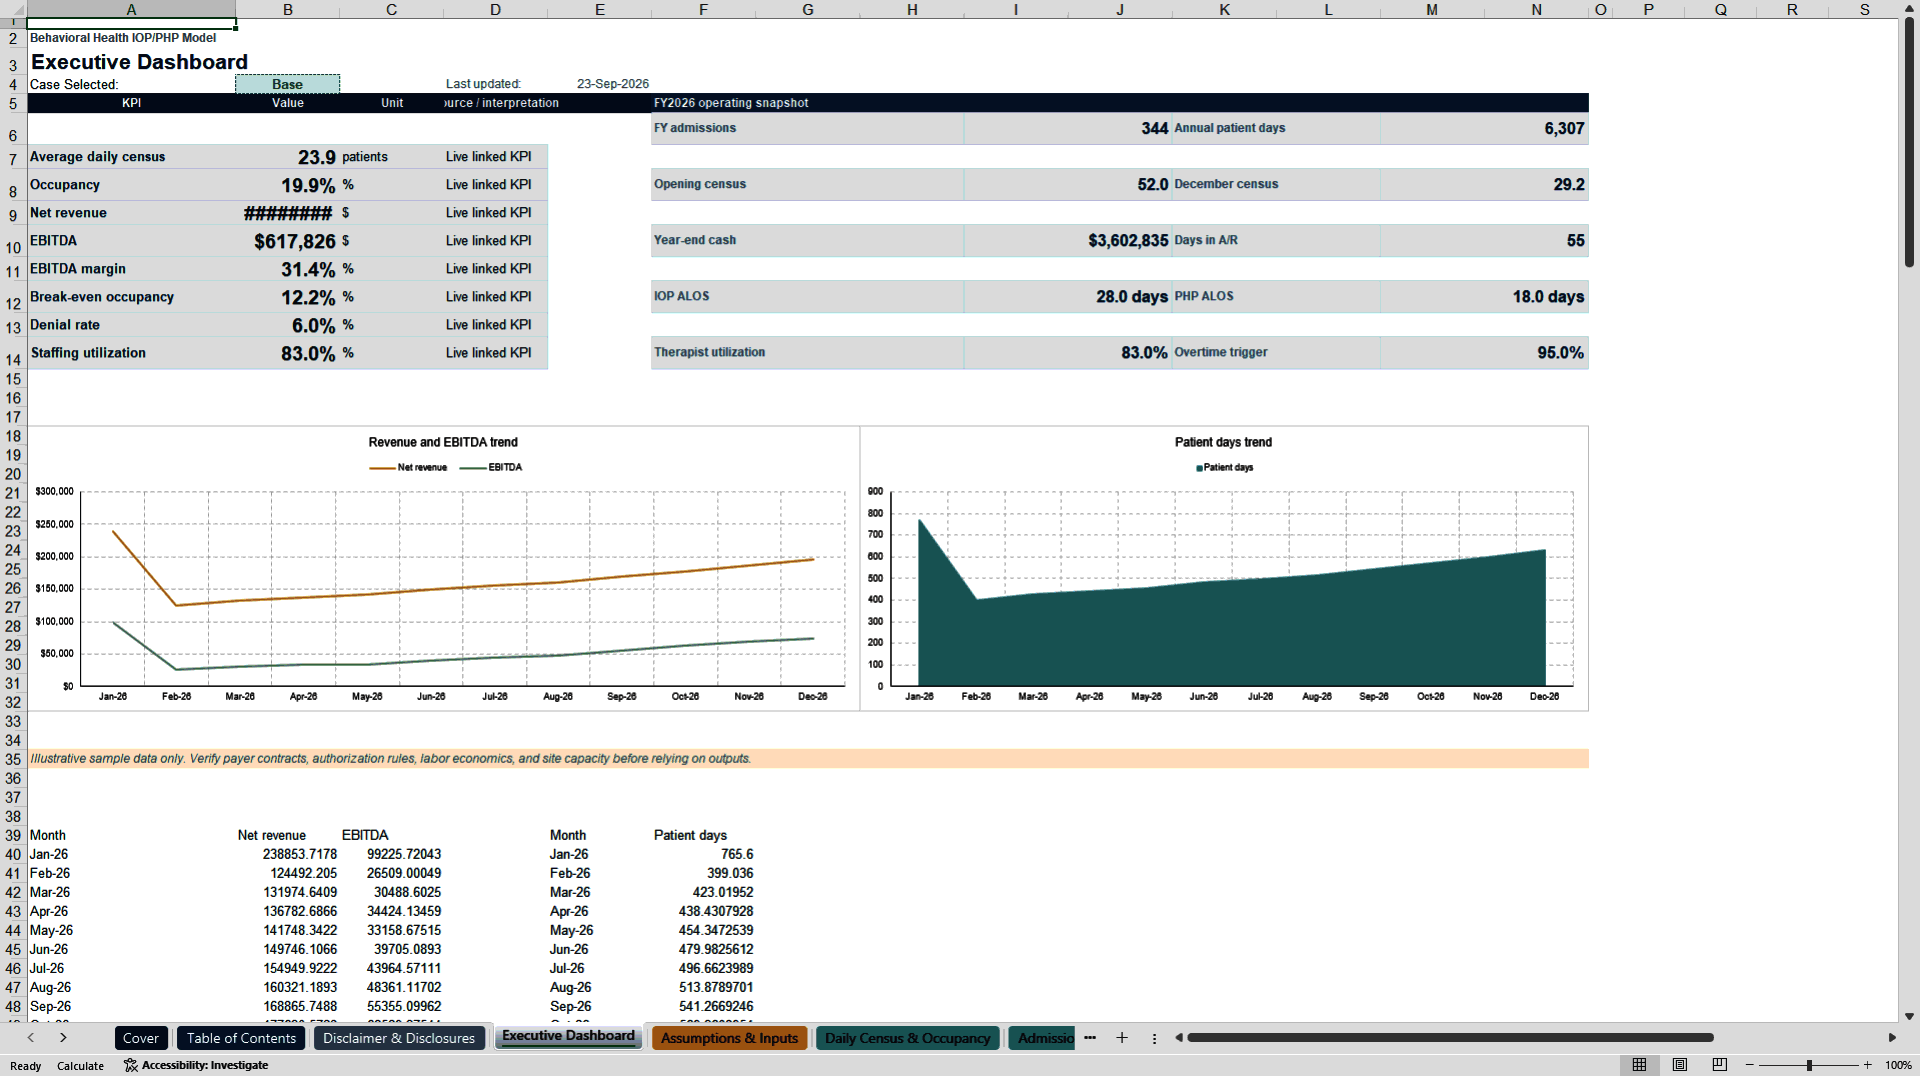This screenshot has width=1920, height=1076.
Task: Click Patient days legend entry
Action: 1224,467
